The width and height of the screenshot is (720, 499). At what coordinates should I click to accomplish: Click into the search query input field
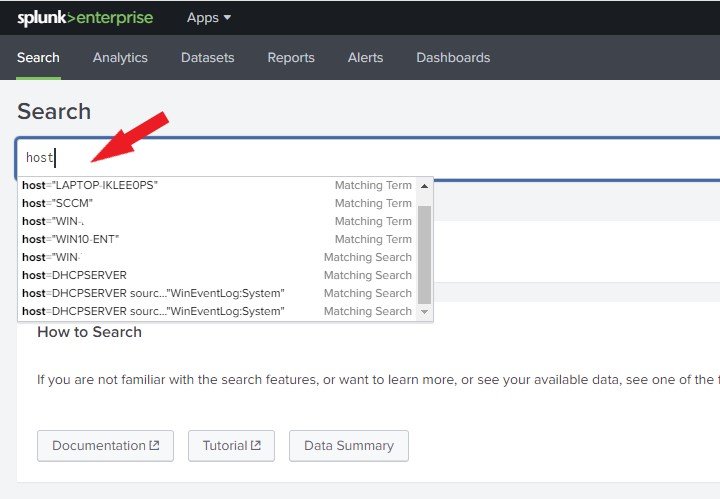pos(367,158)
